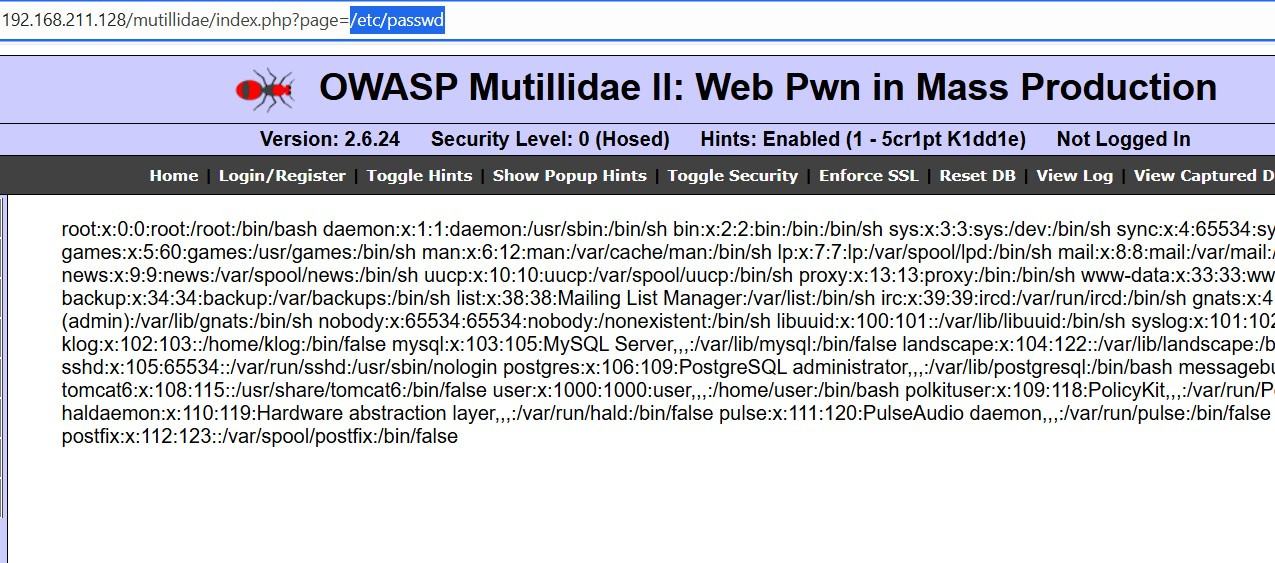Toggle Security level in the menu
This screenshot has width=1275, height=563.
(732, 176)
